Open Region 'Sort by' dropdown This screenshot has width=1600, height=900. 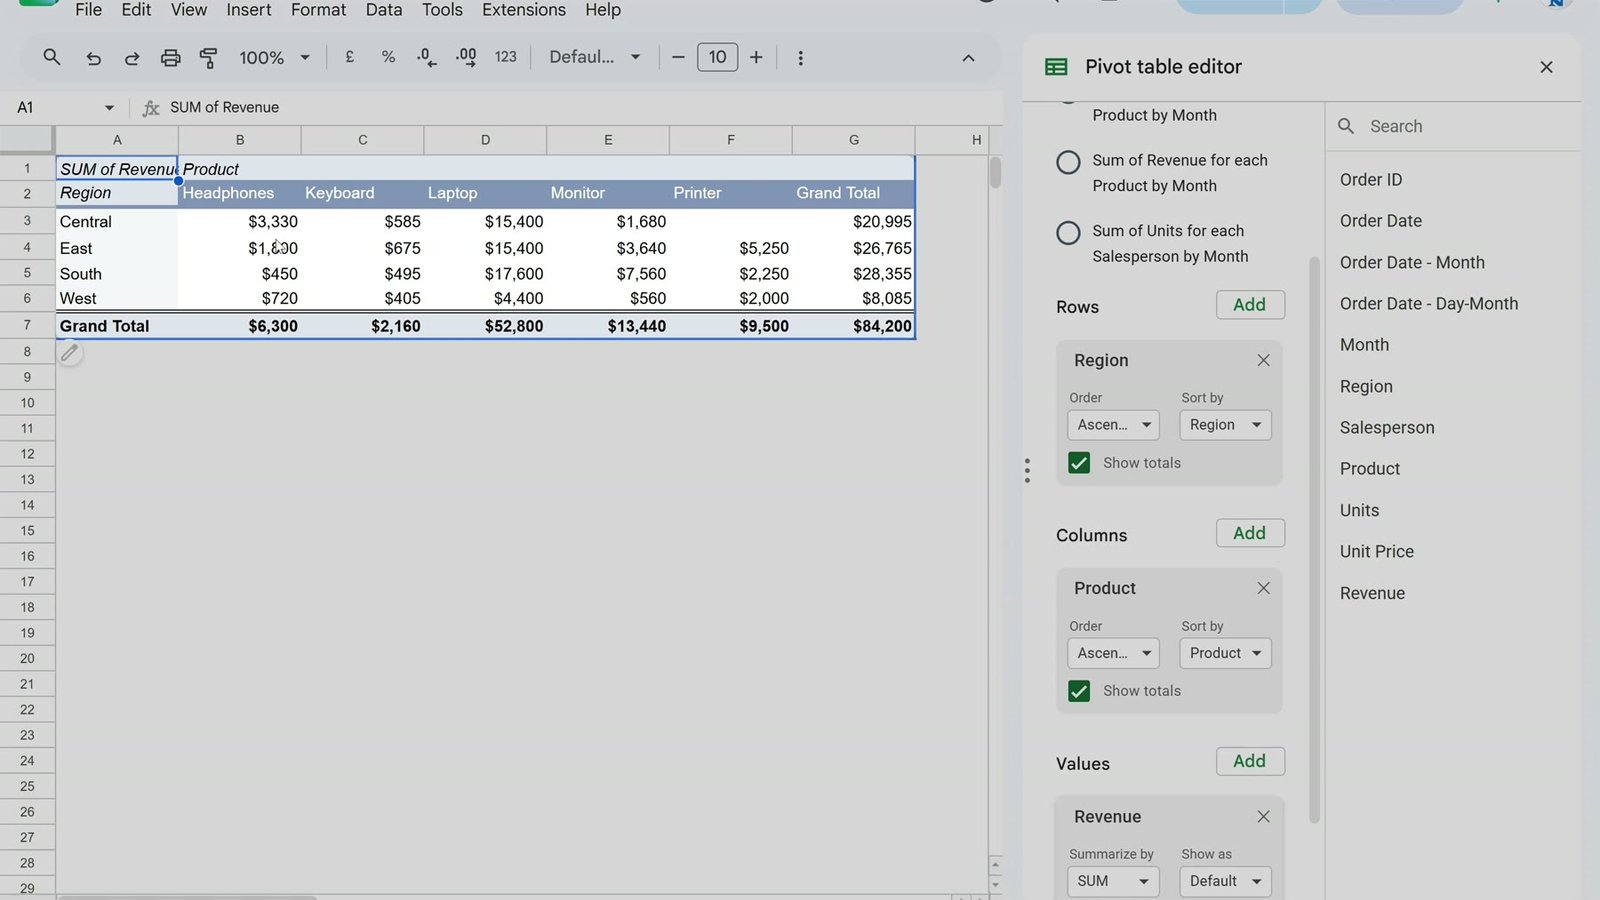(1225, 425)
